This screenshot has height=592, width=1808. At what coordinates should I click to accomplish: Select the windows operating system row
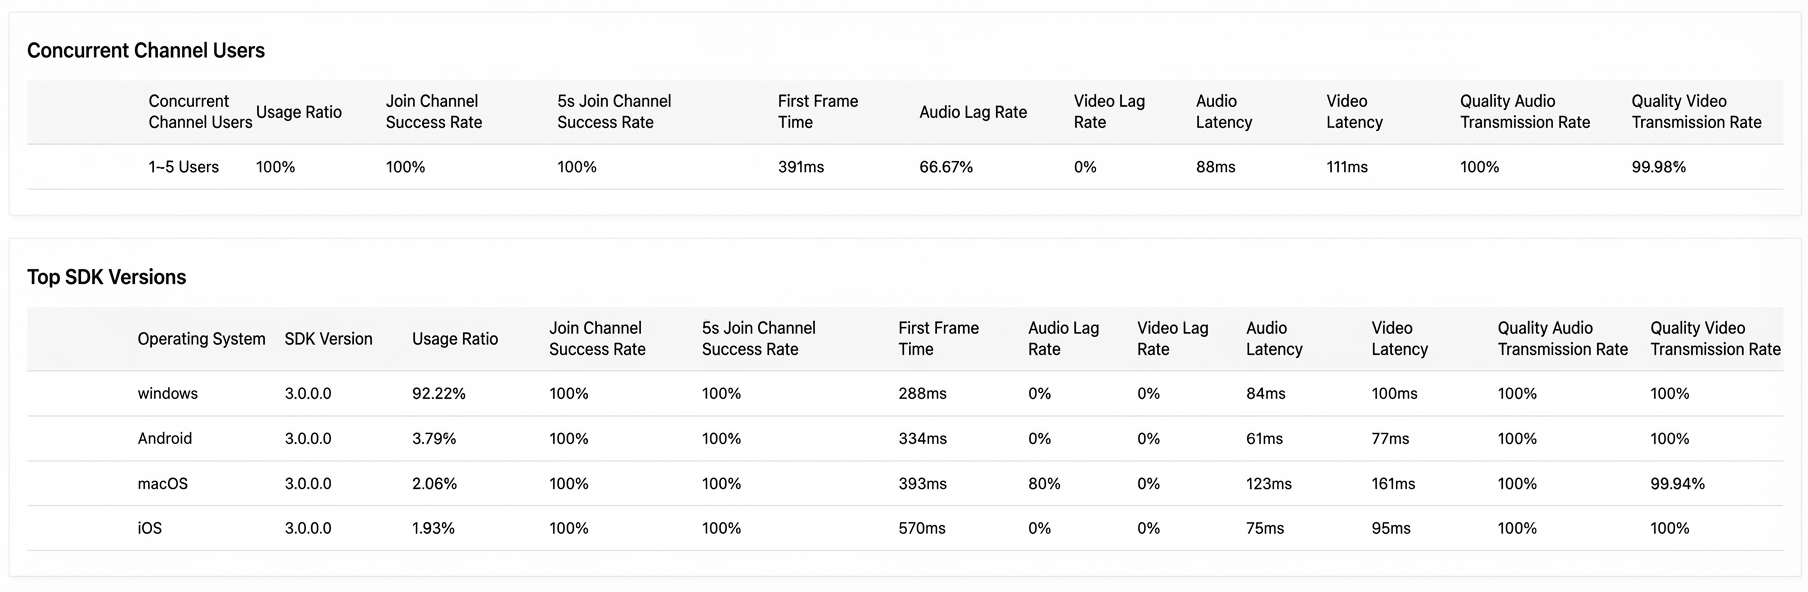[905, 393]
